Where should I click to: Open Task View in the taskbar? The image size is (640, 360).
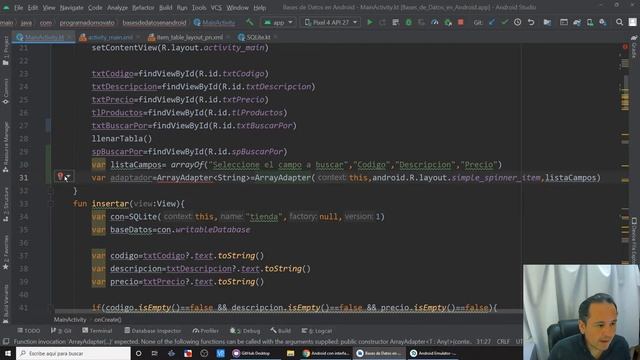(155, 353)
